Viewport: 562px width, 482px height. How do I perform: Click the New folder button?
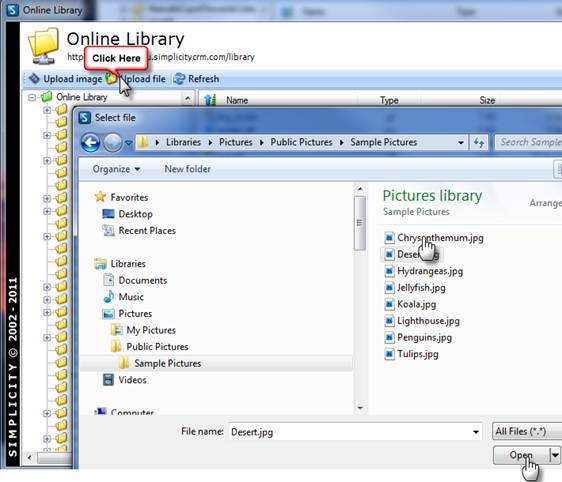click(187, 169)
